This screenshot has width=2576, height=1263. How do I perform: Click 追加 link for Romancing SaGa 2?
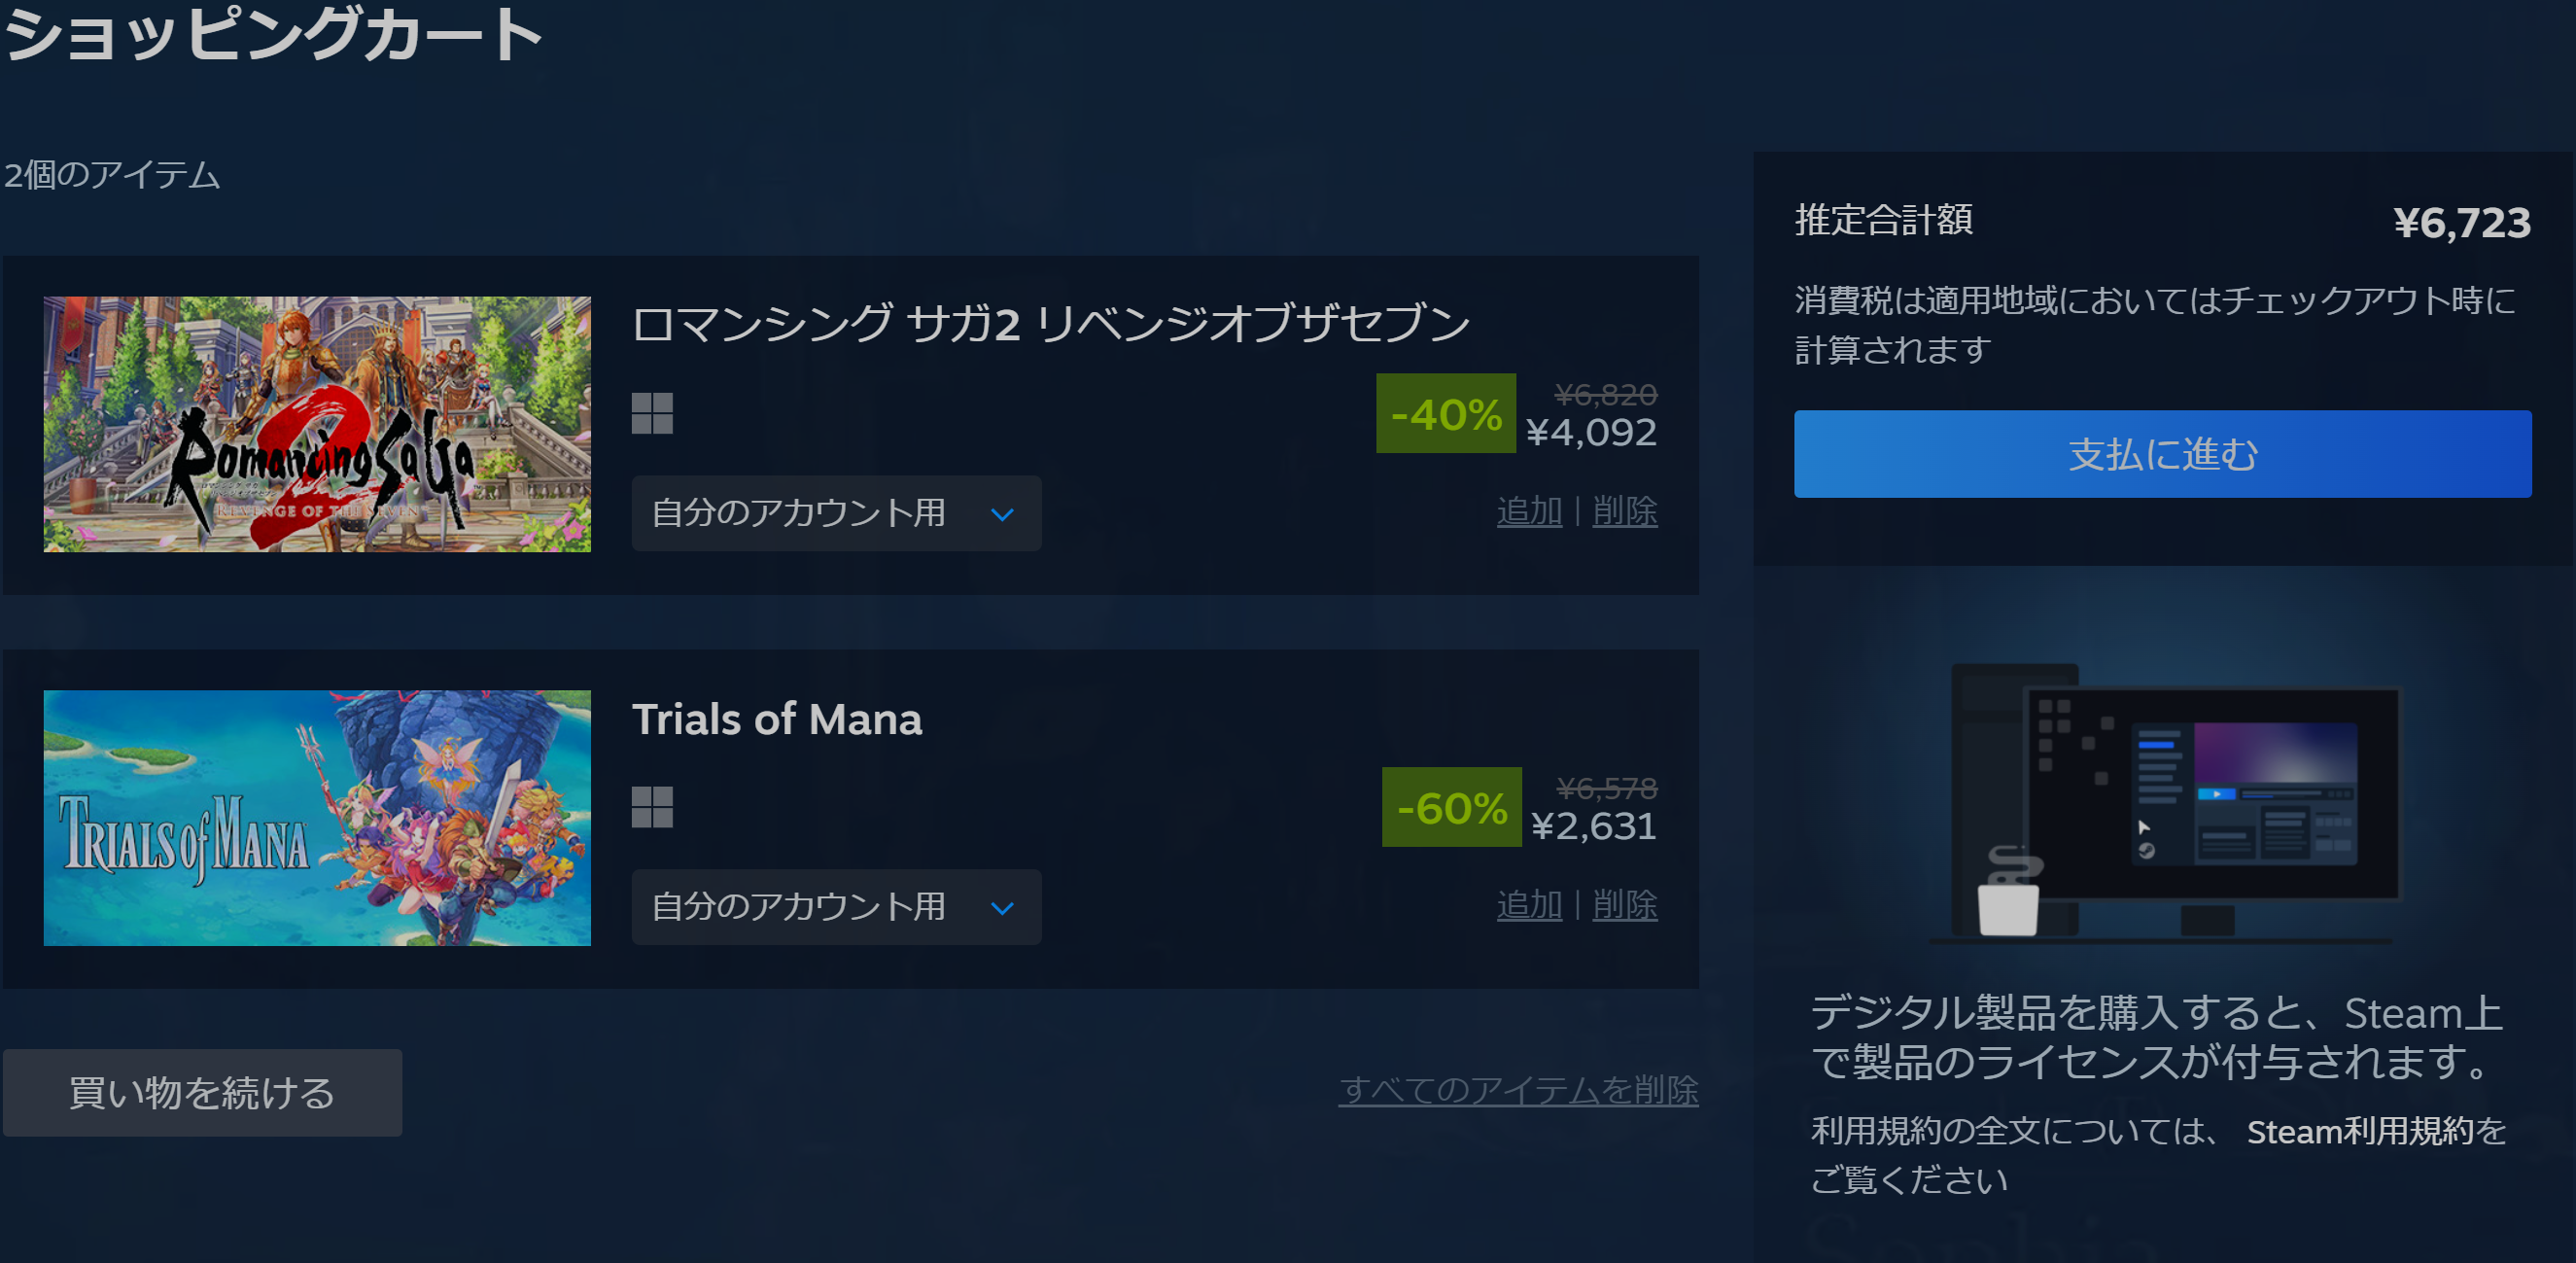click(x=1528, y=511)
